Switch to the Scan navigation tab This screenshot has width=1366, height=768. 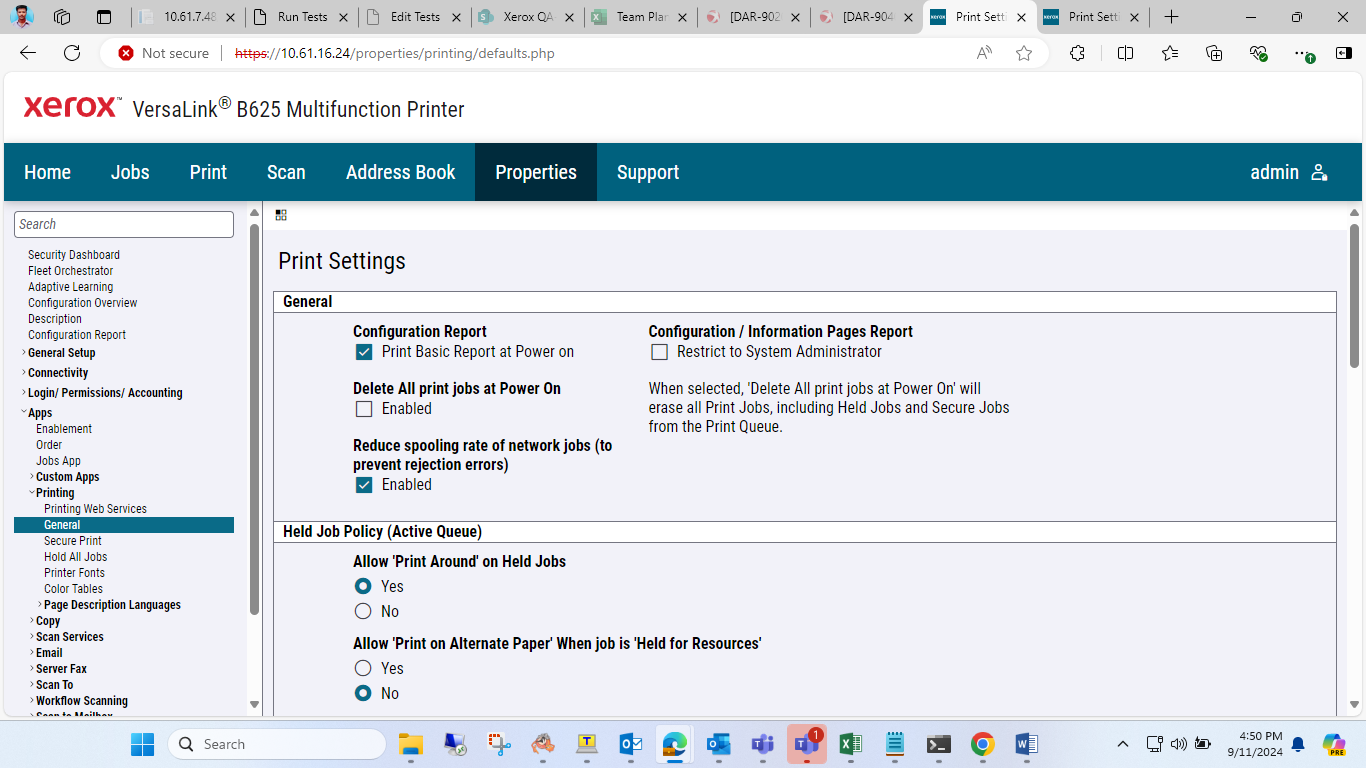286,172
